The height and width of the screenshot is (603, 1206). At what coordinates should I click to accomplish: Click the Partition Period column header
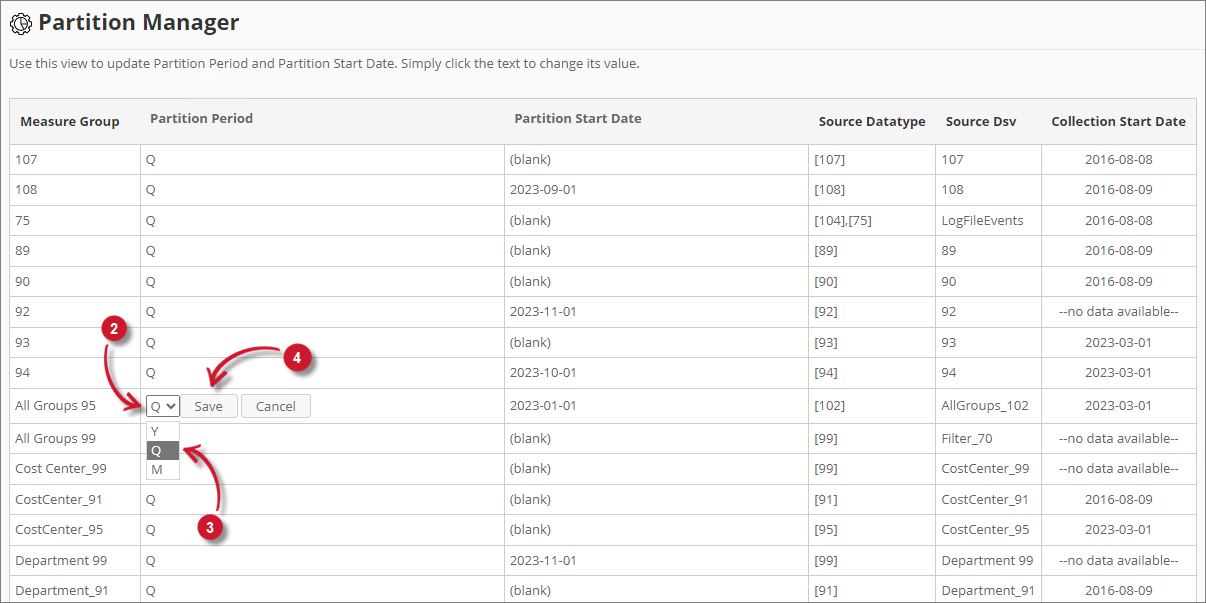pos(201,117)
